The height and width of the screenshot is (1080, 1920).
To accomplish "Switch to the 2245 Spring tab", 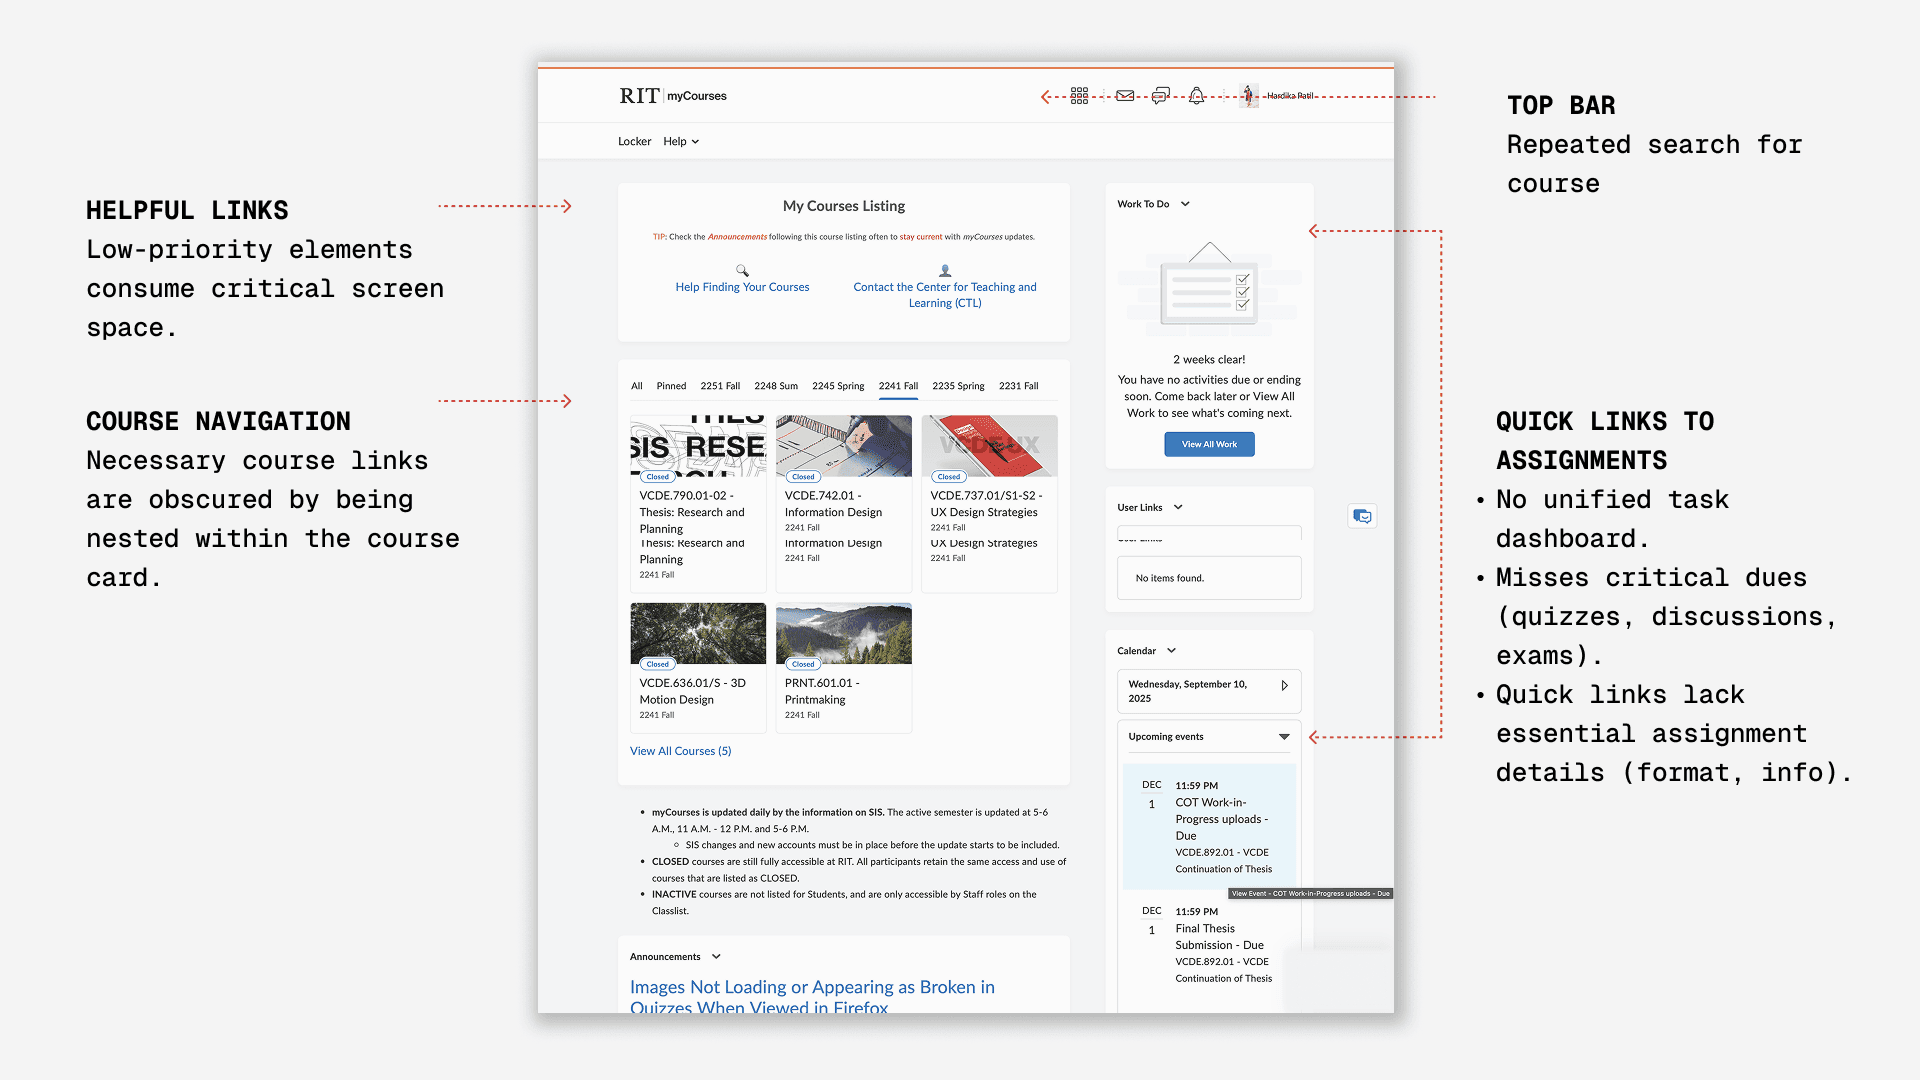I will 838,386.
